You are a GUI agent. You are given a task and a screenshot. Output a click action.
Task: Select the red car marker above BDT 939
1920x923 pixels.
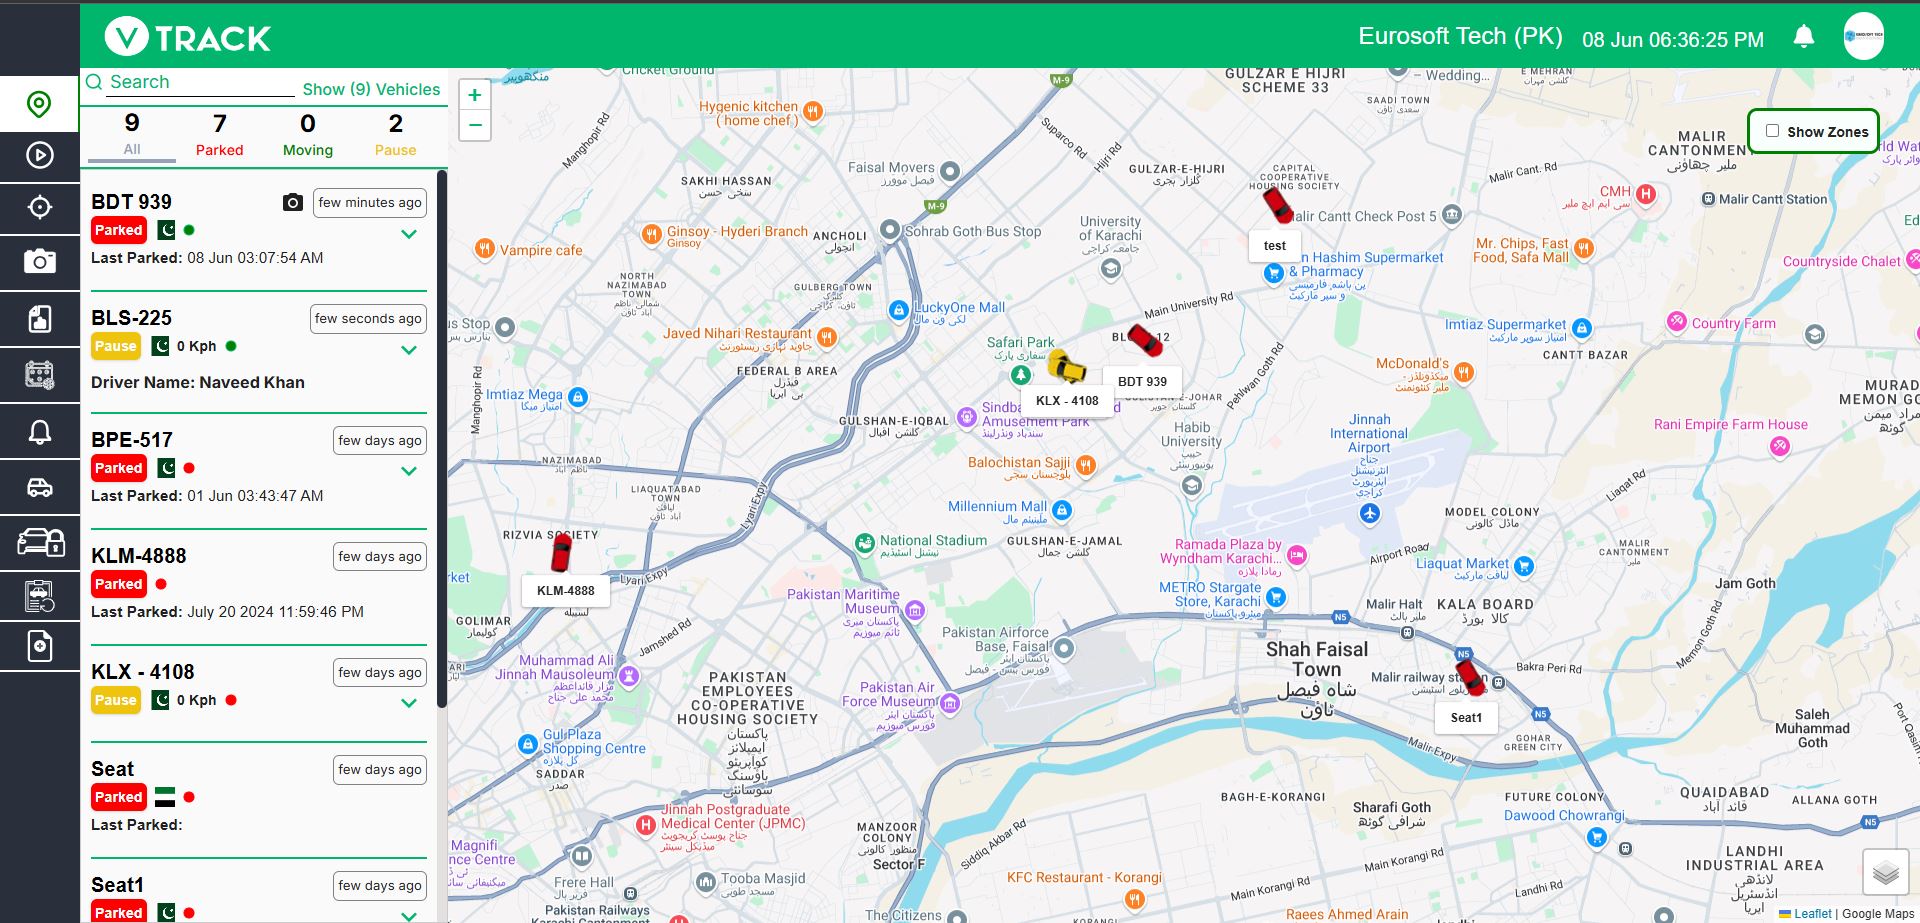pos(1145,340)
